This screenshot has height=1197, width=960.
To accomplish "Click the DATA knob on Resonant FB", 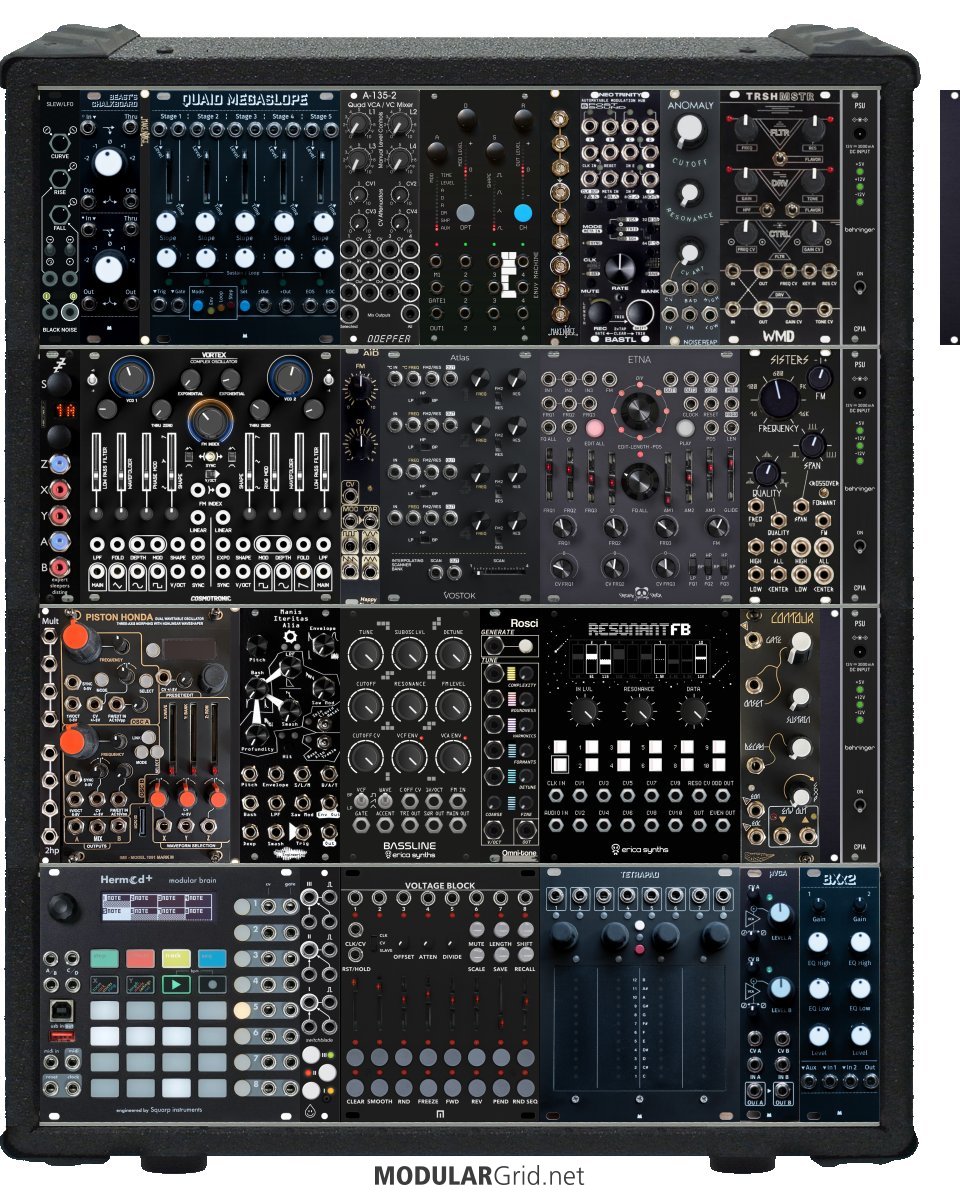I will click(x=693, y=711).
